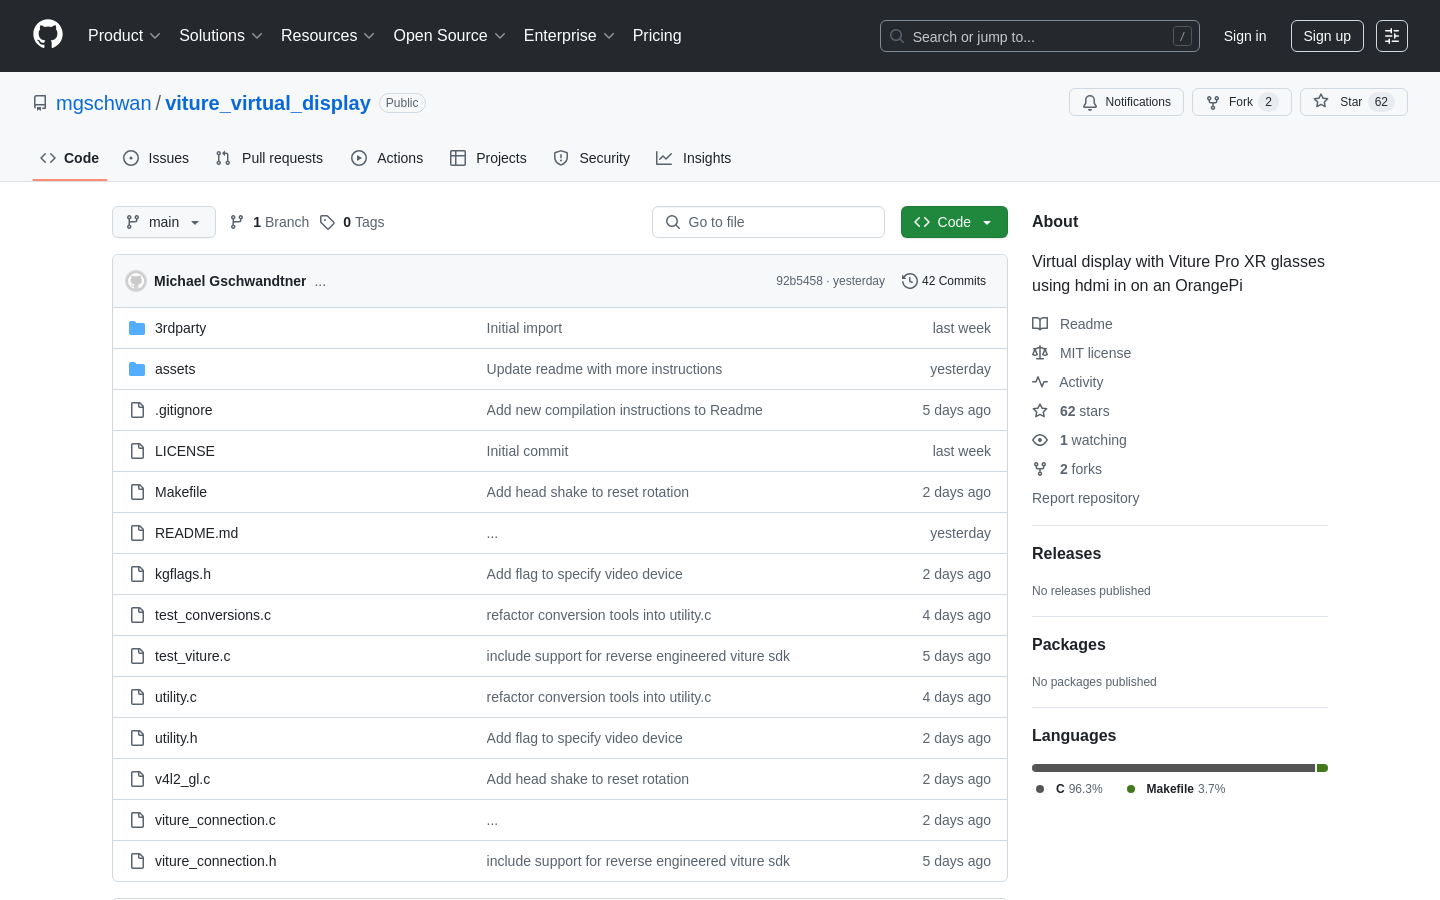1440x900 pixels.
Task: Click the Sign up button
Action: coord(1327,36)
